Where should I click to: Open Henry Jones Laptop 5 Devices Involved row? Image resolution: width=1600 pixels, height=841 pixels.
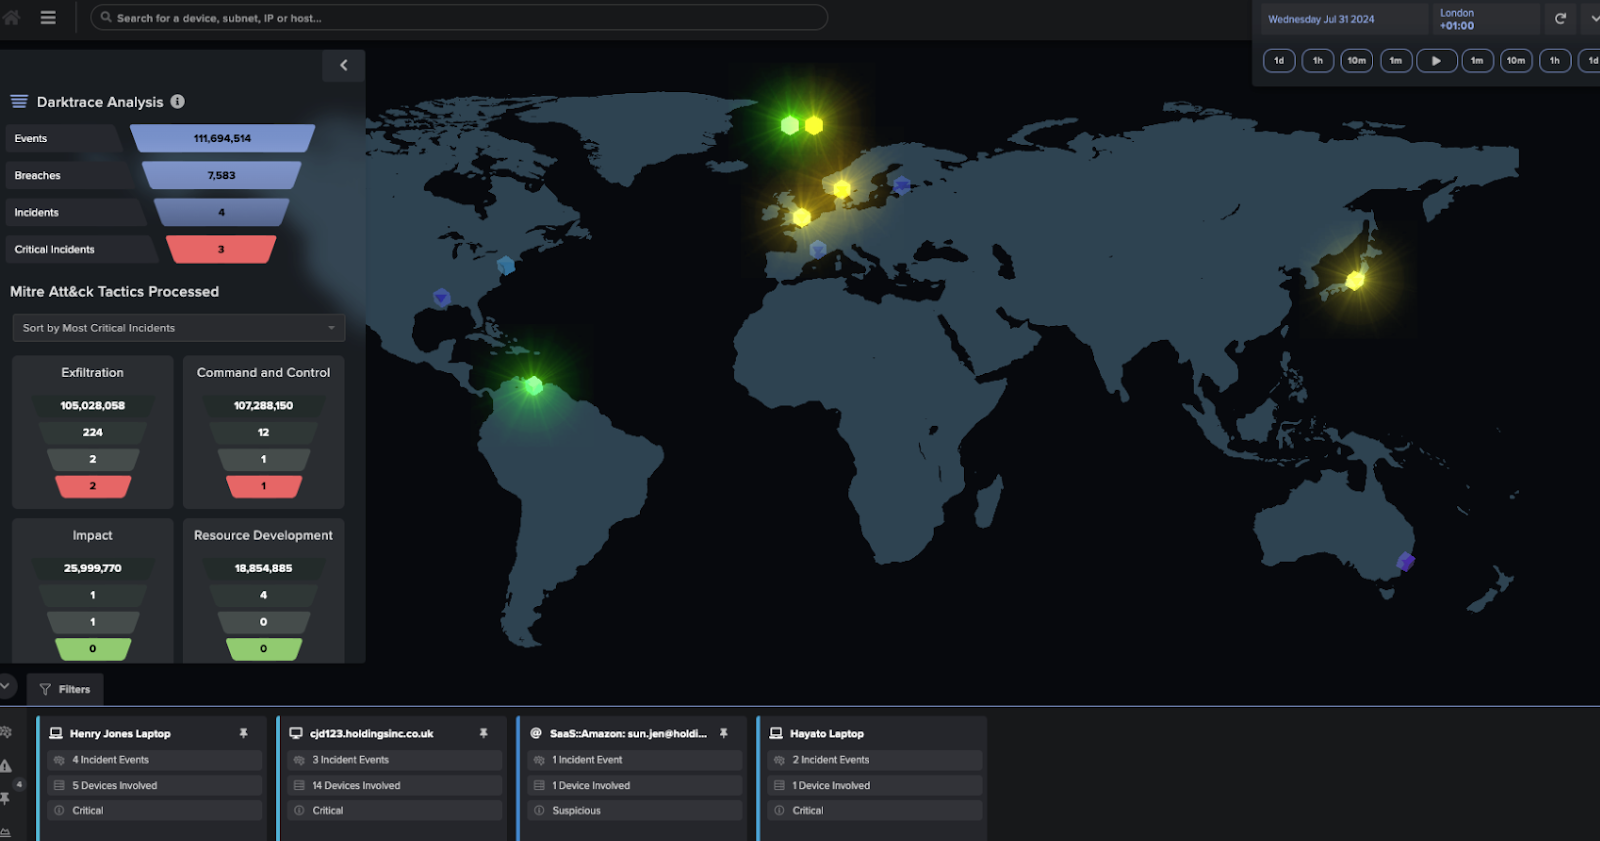[x=154, y=785]
